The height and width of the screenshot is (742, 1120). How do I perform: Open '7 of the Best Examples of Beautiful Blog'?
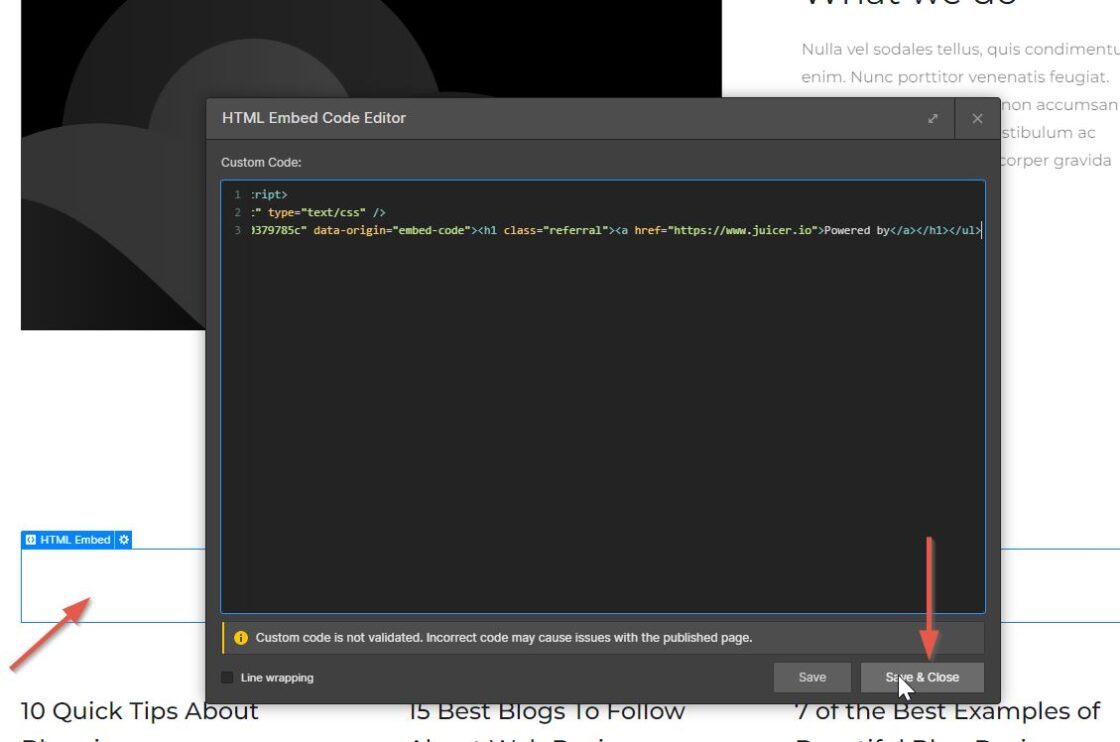point(945,712)
